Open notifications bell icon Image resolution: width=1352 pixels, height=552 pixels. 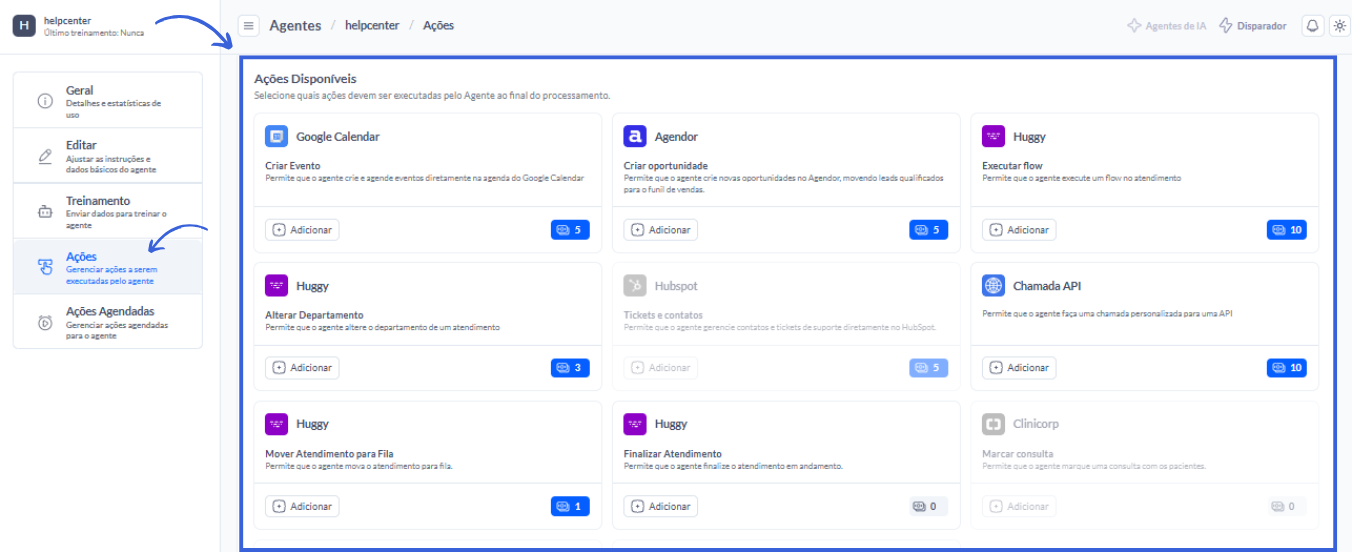coord(1311,26)
